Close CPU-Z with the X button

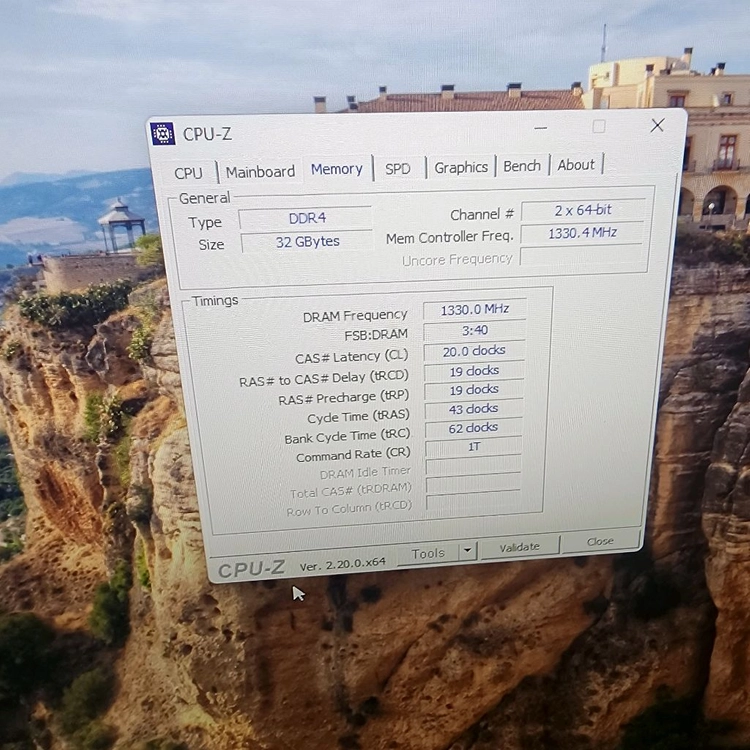(657, 125)
